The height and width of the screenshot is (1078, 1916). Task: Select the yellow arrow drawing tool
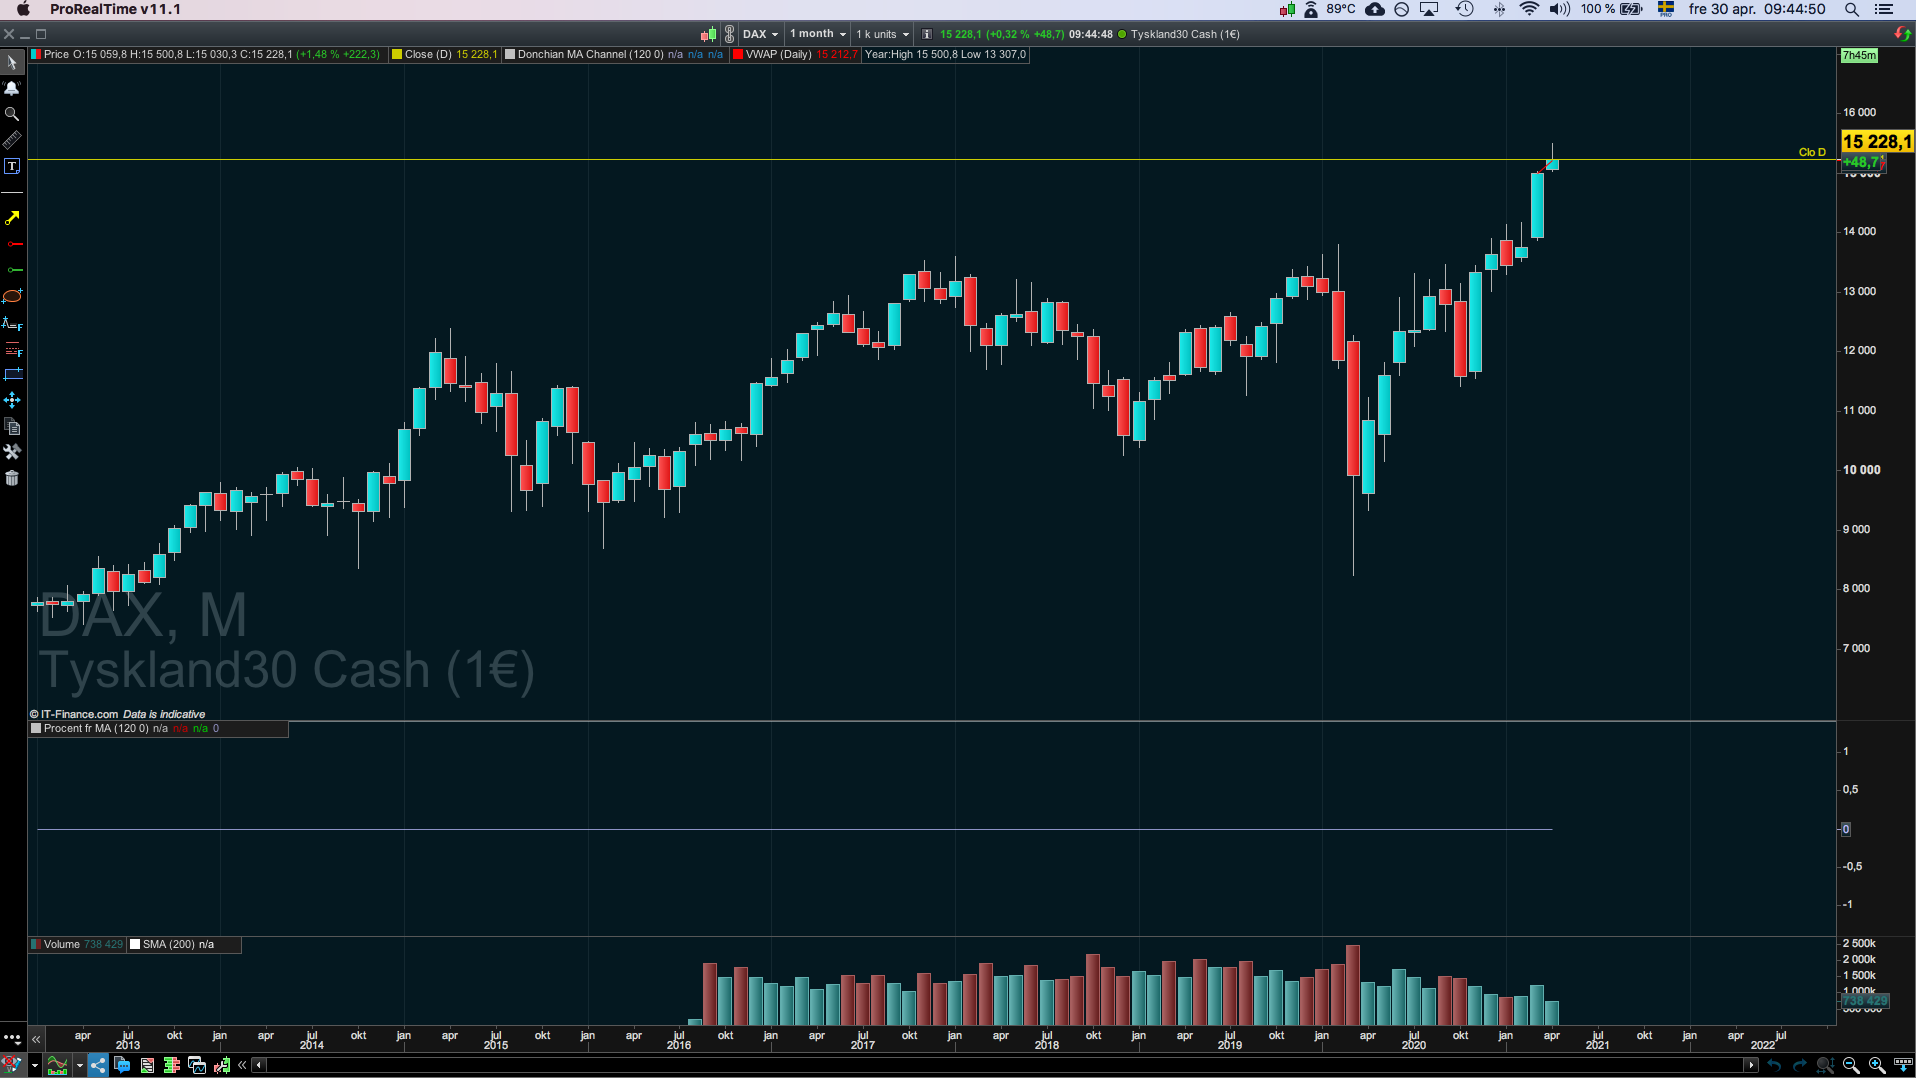12,218
